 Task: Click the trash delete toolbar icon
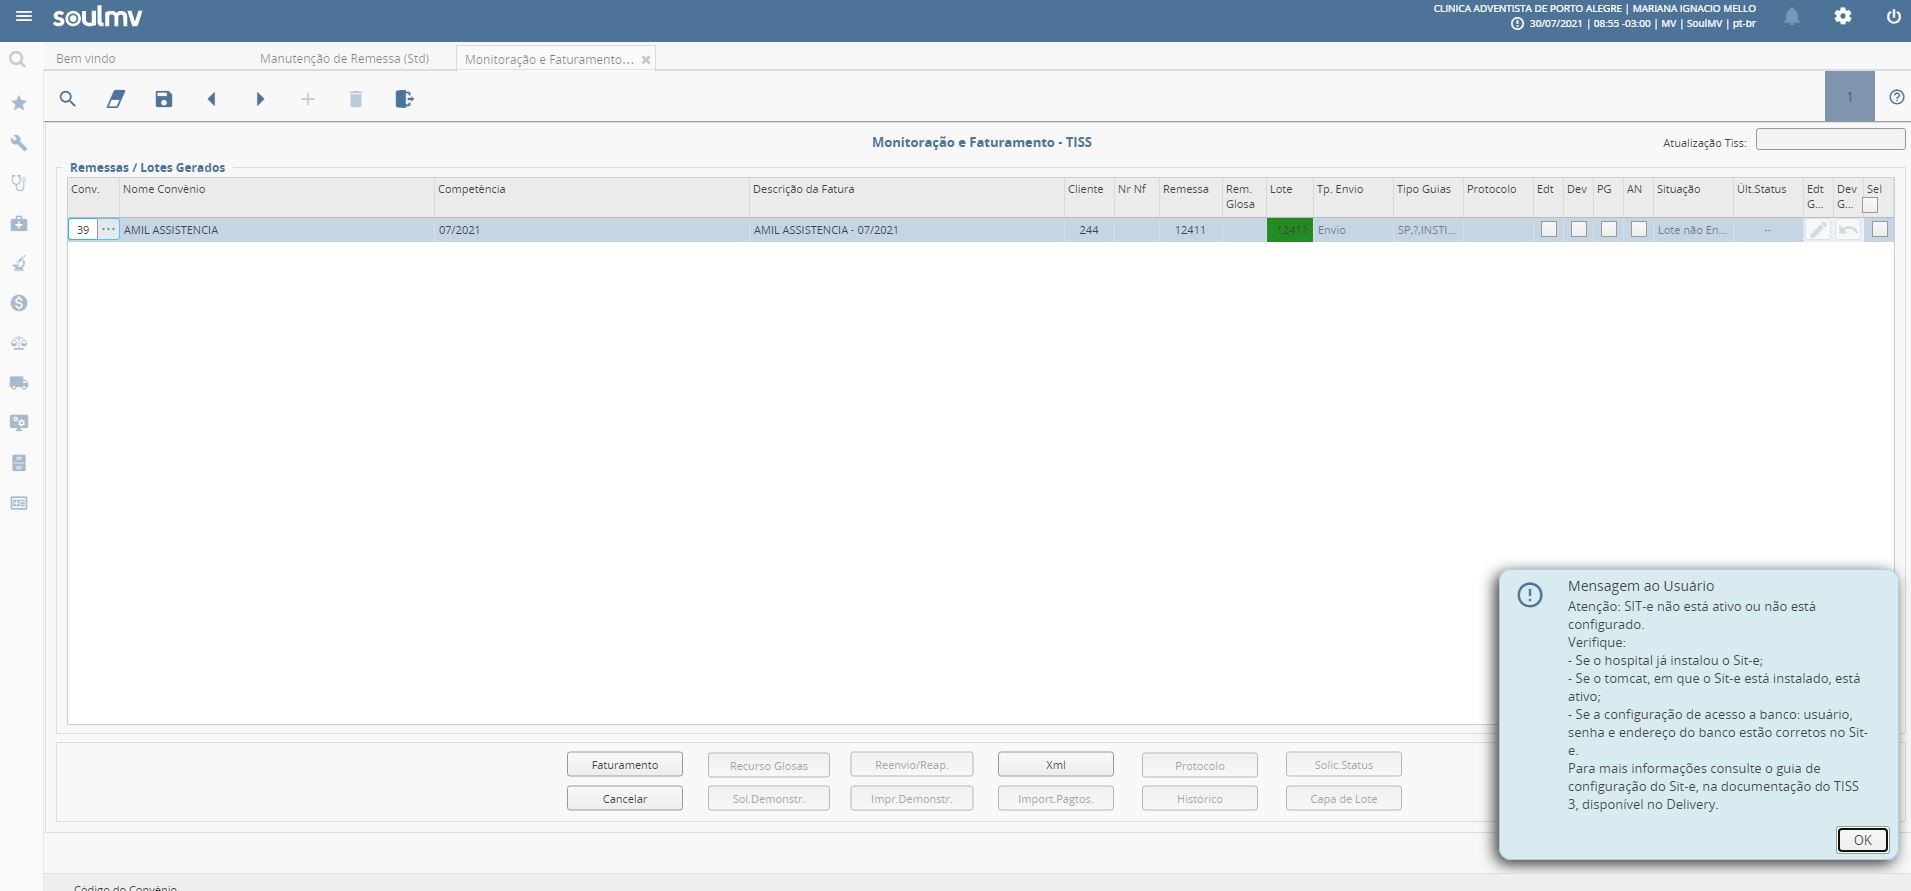tap(356, 99)
